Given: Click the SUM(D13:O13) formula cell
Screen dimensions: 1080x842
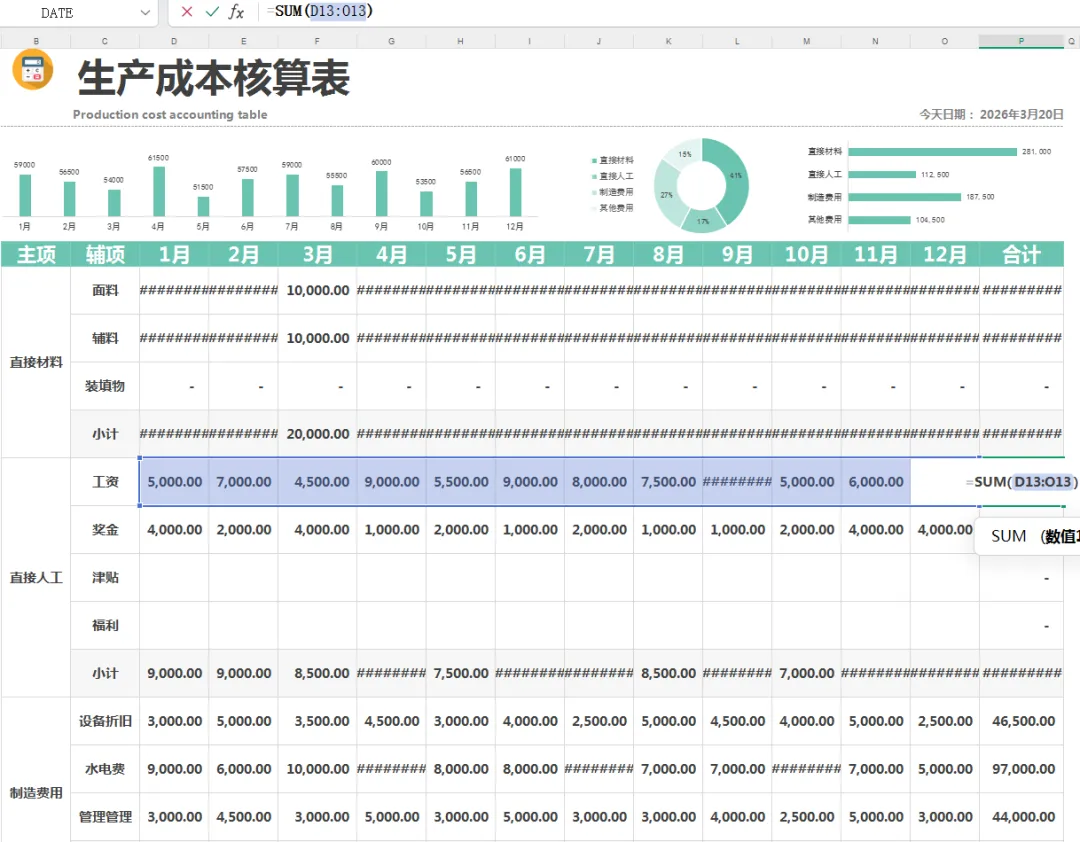Looking at the screenshot, I should click(x=1021, y=482).
